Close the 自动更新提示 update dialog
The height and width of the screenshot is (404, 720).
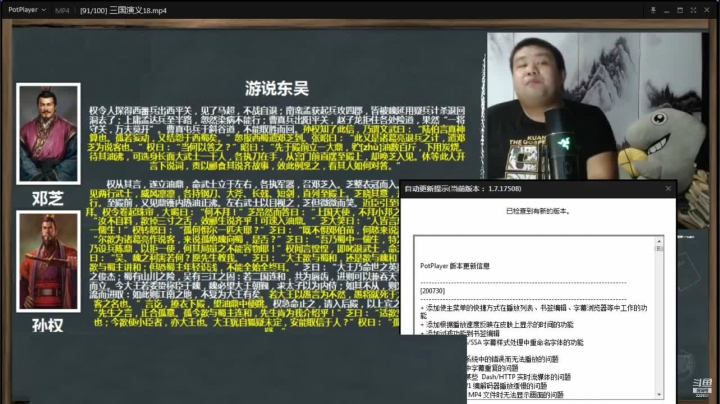668,189
